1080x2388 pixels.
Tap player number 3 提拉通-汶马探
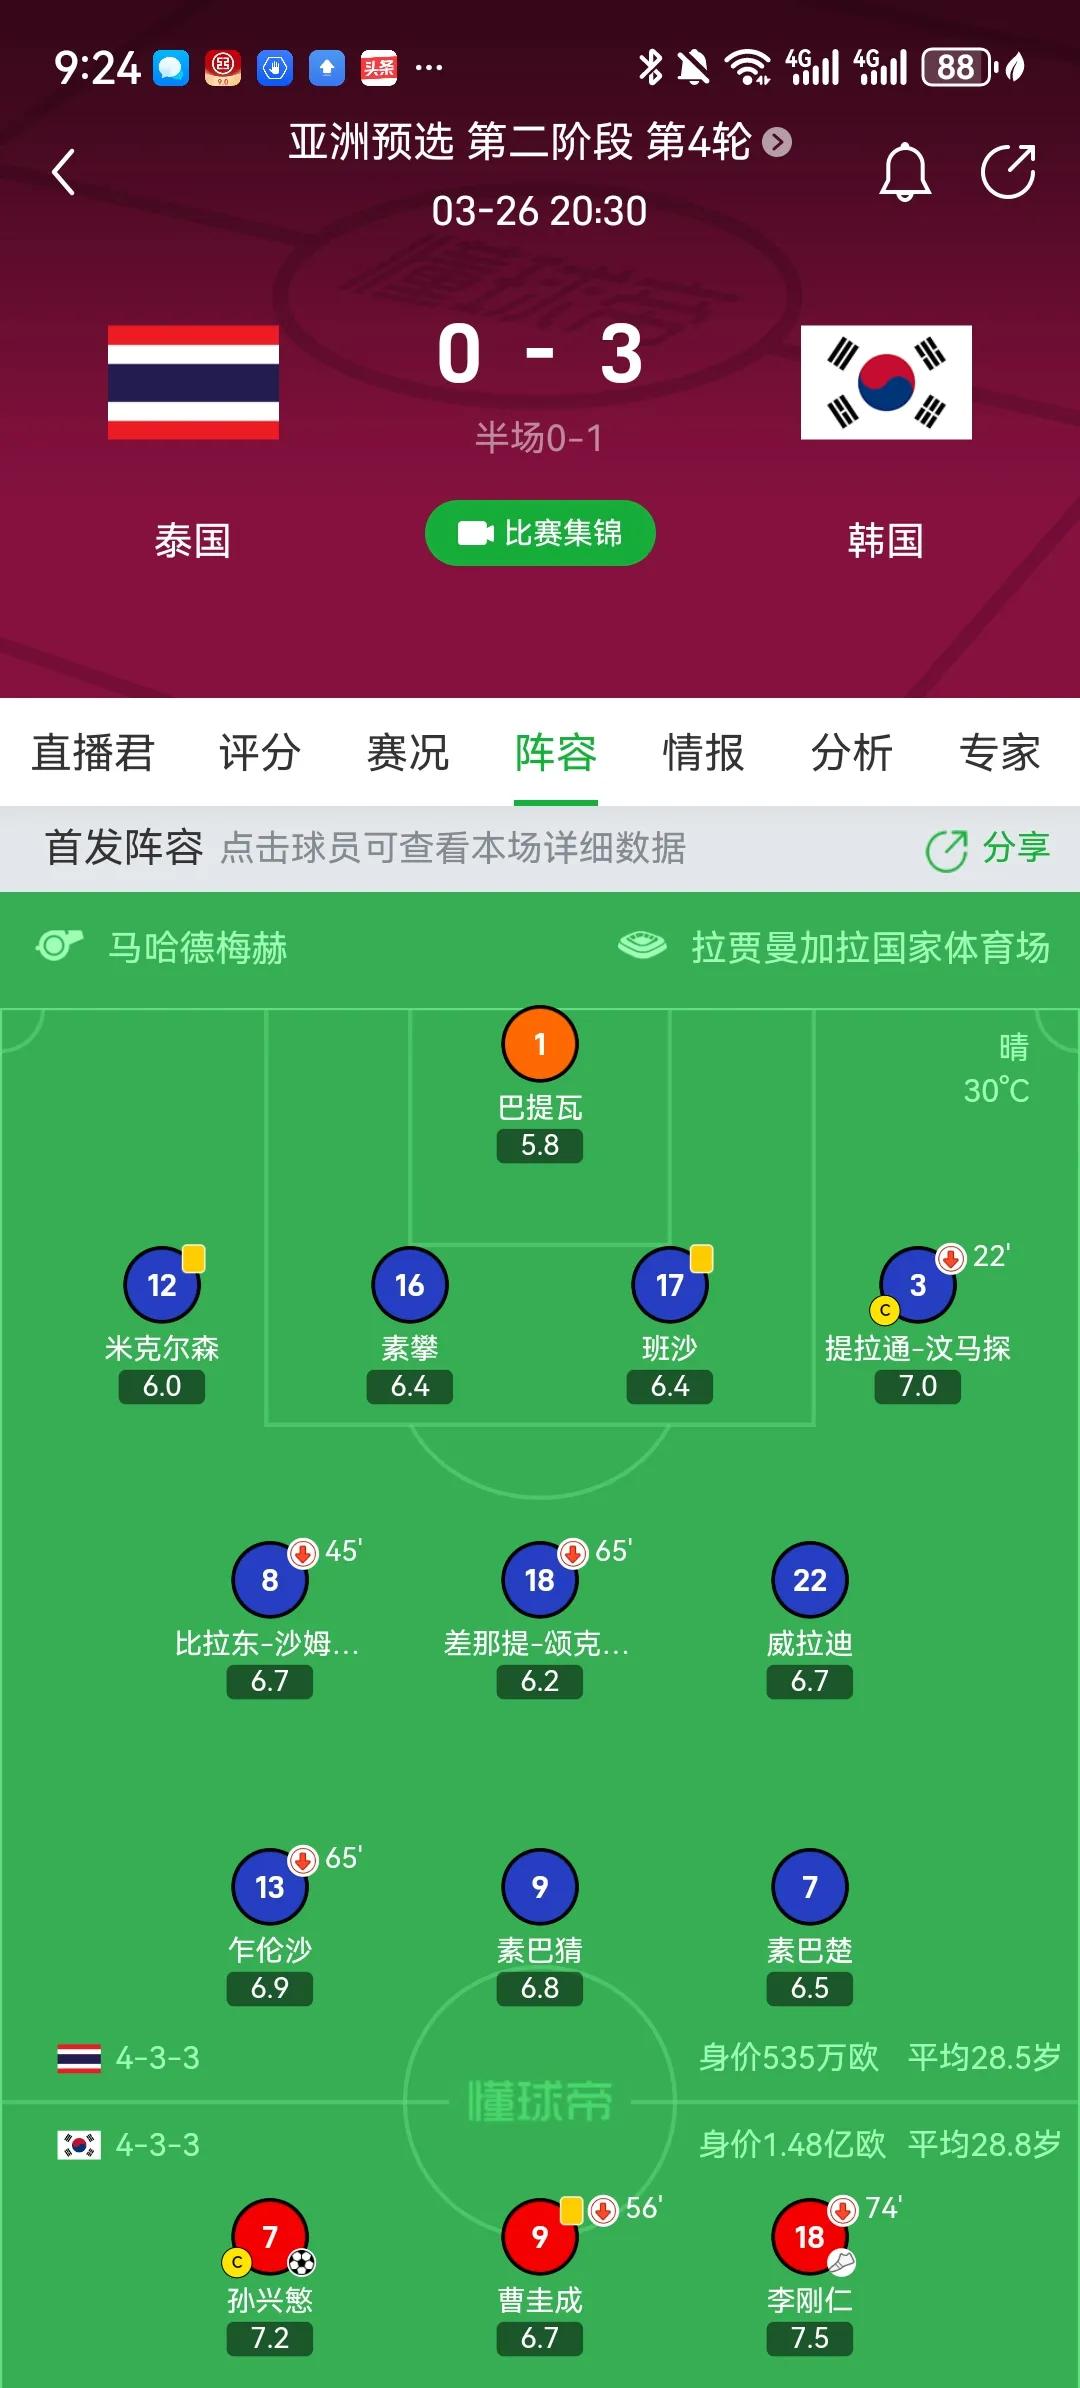pyautogui.click(x=917, y=1285)
